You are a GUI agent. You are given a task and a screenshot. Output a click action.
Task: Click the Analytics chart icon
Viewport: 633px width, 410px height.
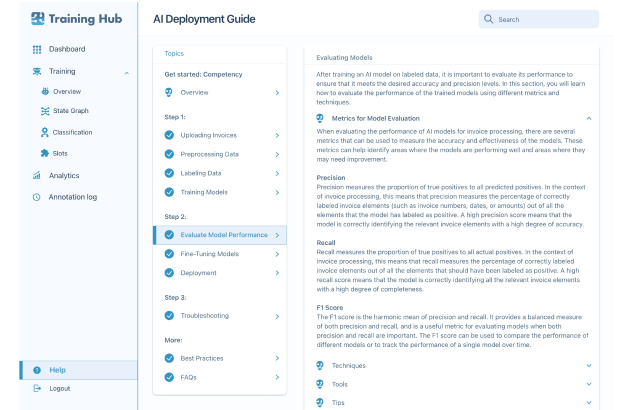37,176
